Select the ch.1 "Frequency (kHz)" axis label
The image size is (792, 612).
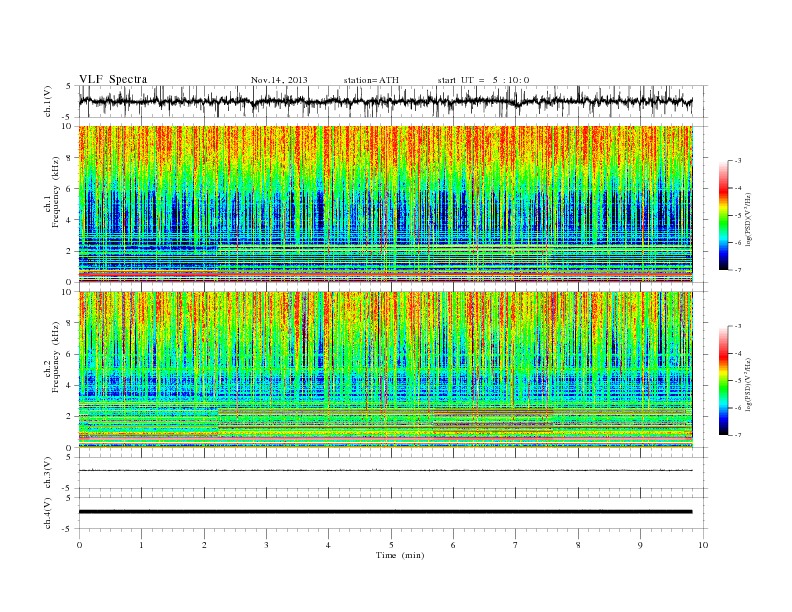55,192
